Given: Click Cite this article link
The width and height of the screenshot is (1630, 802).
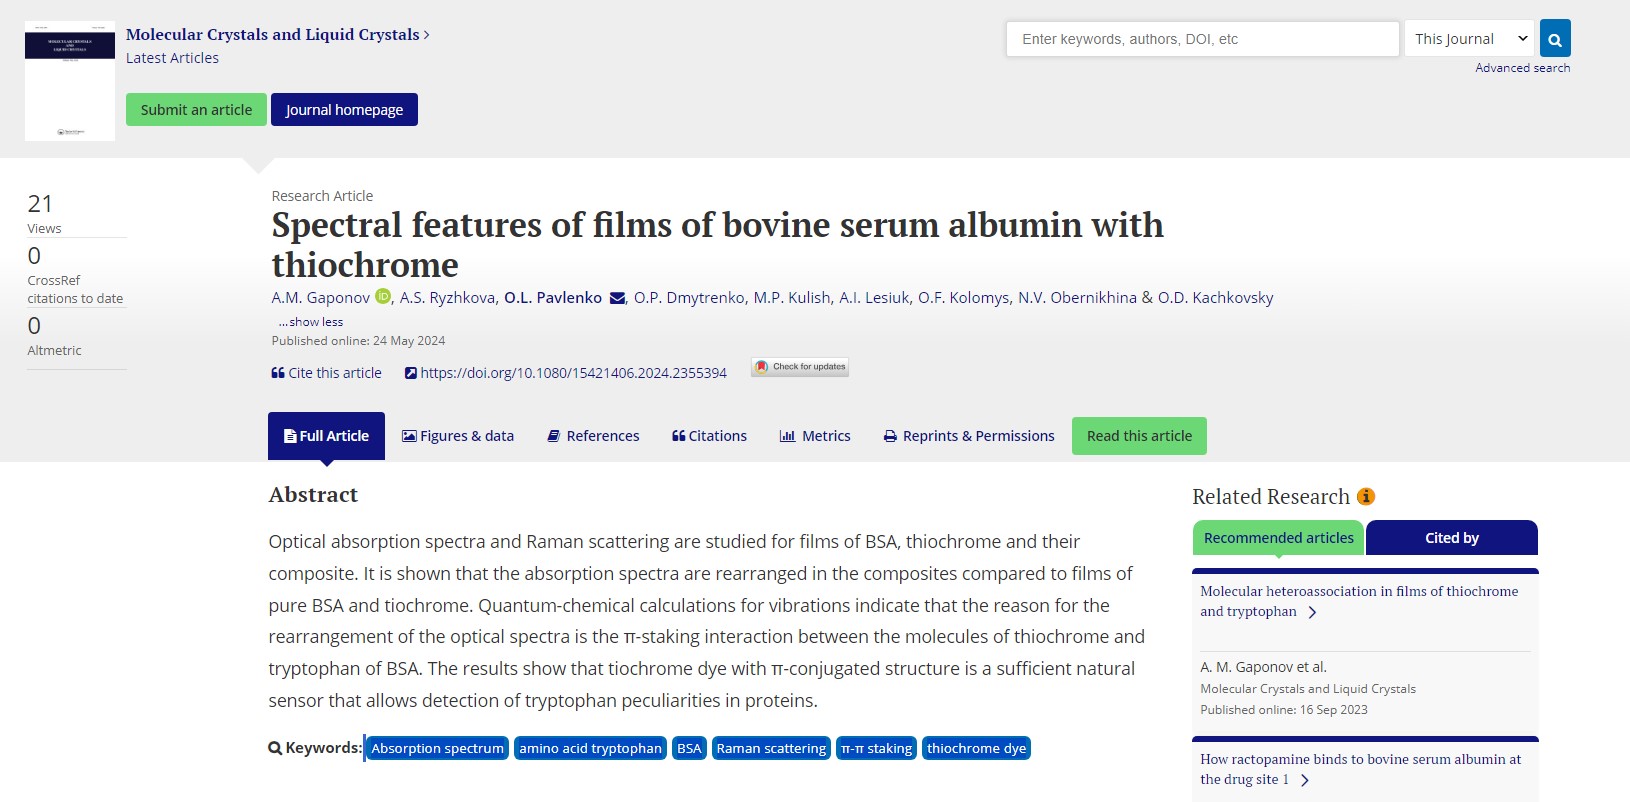Looking at the screenshot, I should point(327,373).
